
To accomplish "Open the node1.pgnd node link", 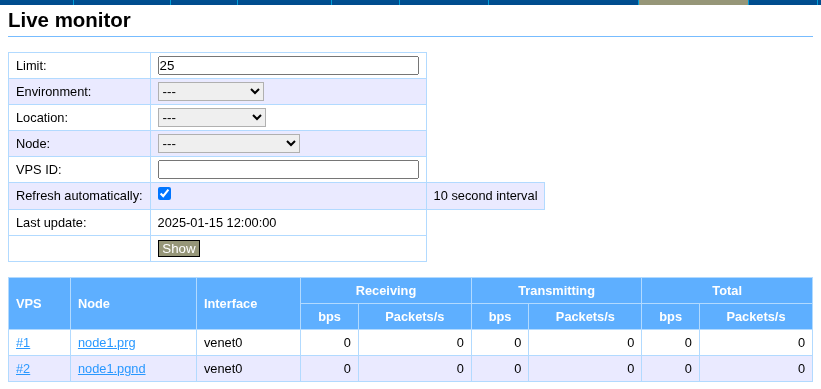I will pos(112,369).
